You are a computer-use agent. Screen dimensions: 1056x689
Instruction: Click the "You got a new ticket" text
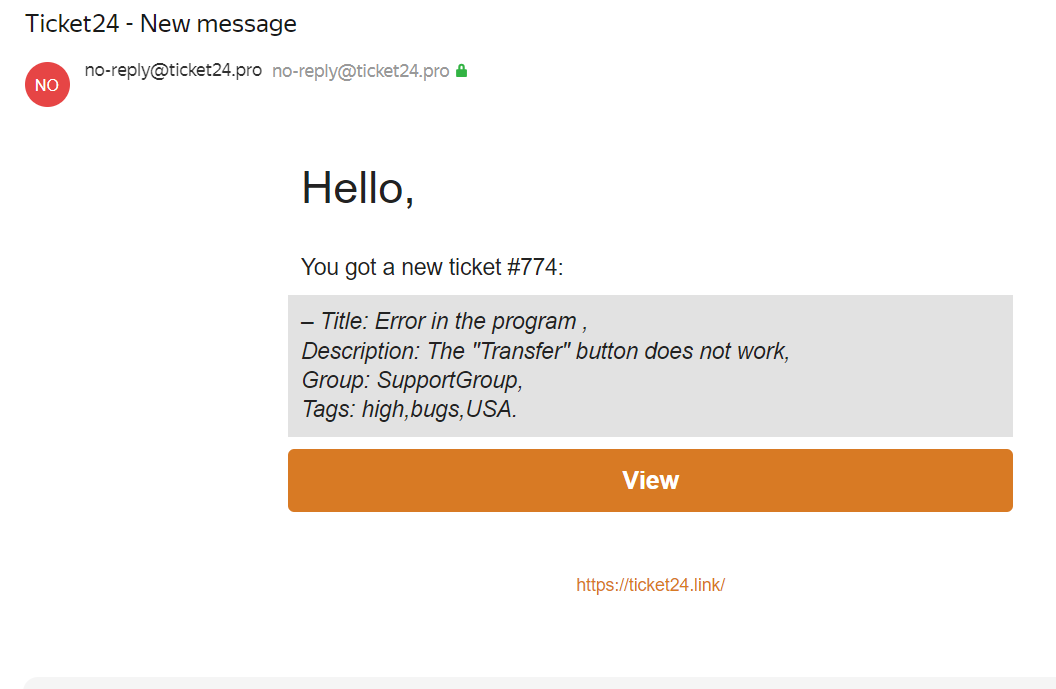401,267
